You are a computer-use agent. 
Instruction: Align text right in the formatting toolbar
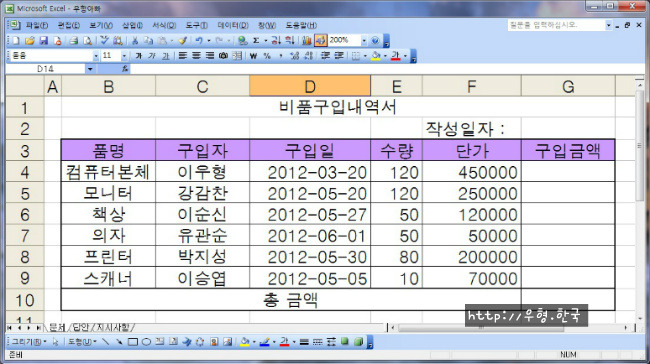tap(210, 56)
